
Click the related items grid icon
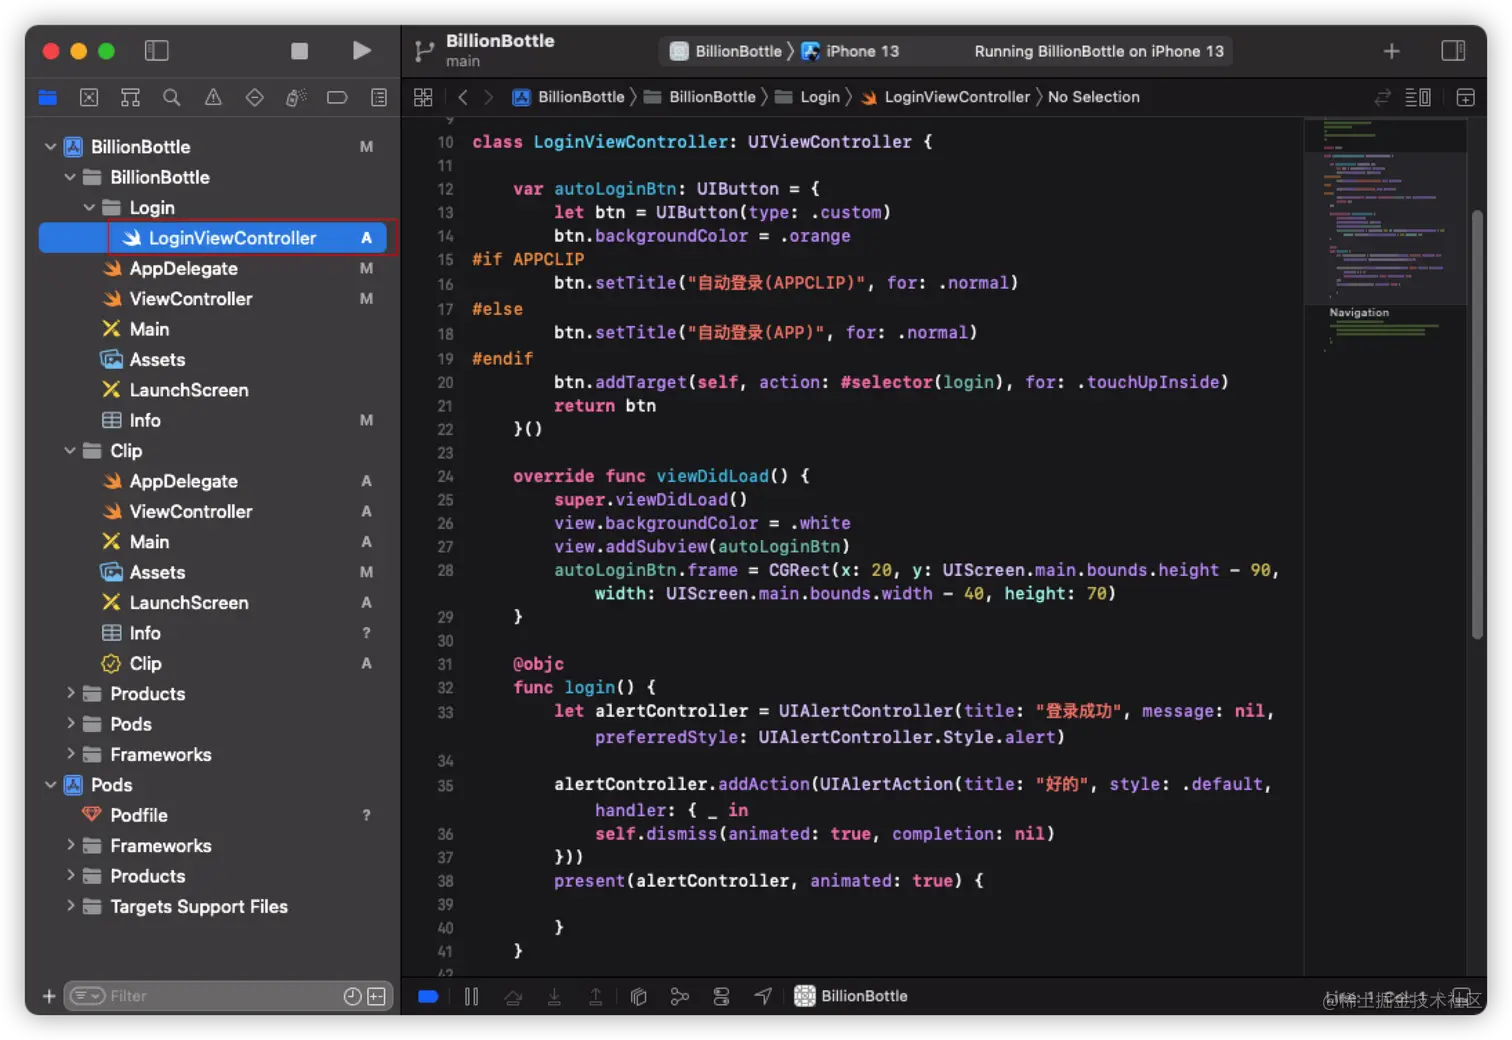(423, 97)
